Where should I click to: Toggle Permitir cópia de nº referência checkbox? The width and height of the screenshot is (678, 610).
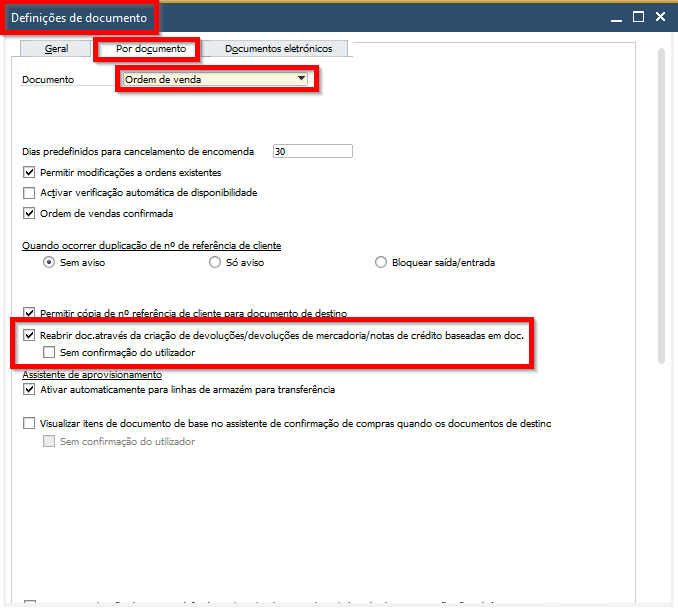29,314
